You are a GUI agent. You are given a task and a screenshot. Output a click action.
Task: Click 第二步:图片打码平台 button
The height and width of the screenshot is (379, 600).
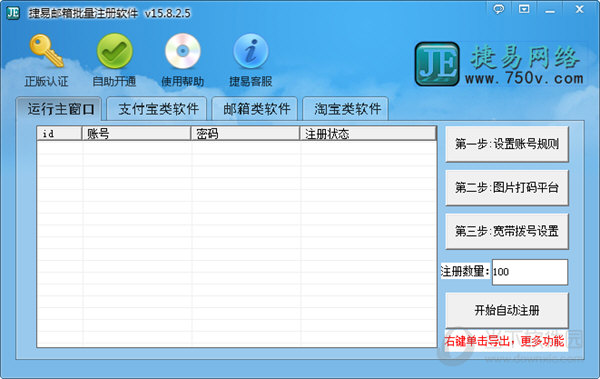point(507,188)
